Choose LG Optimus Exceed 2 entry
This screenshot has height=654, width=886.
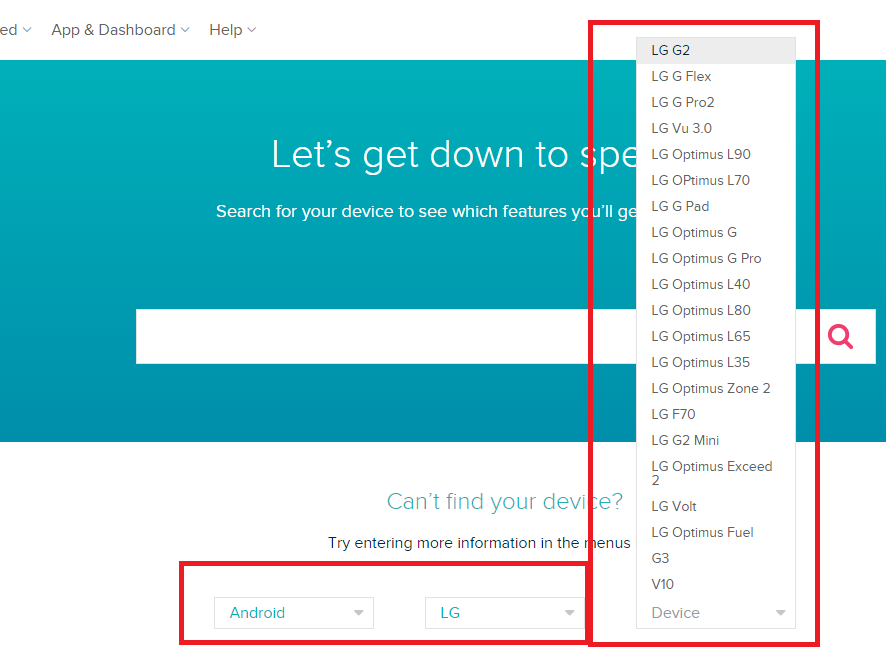tap(716, 473)
